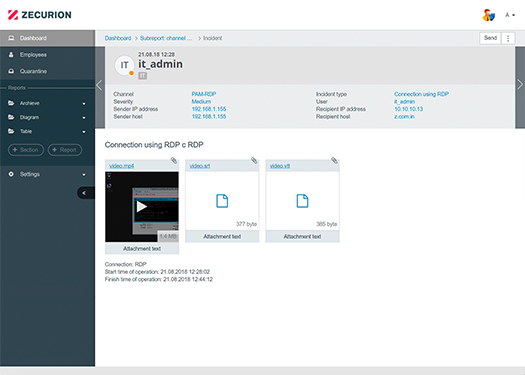Click the 385 byte size label
The image size is (525, 375).
click(x=327, y=224)
